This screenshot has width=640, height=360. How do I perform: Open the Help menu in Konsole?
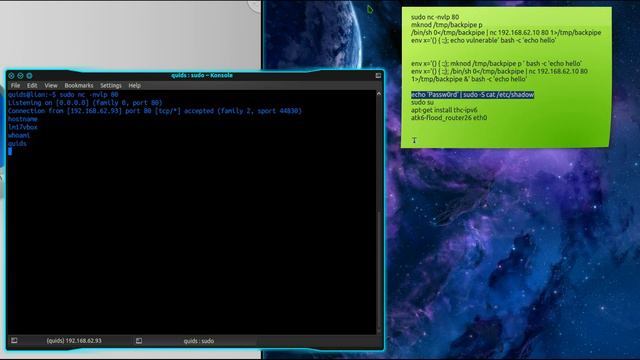click(x=134, y=85)
